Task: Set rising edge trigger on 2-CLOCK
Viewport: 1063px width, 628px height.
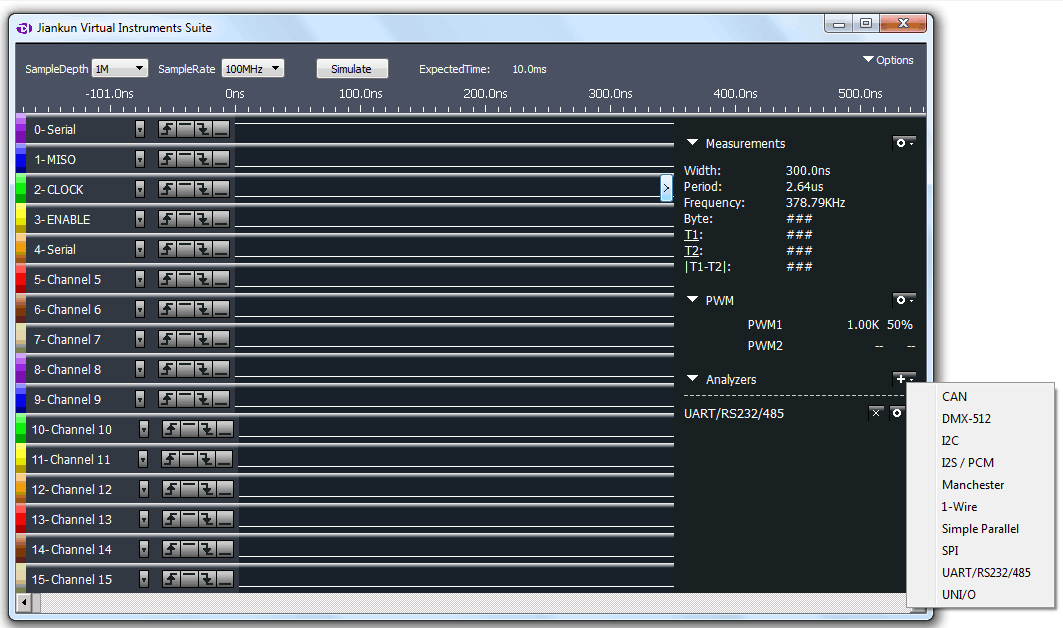Action: pyautogui.click(x=167, y=189)
